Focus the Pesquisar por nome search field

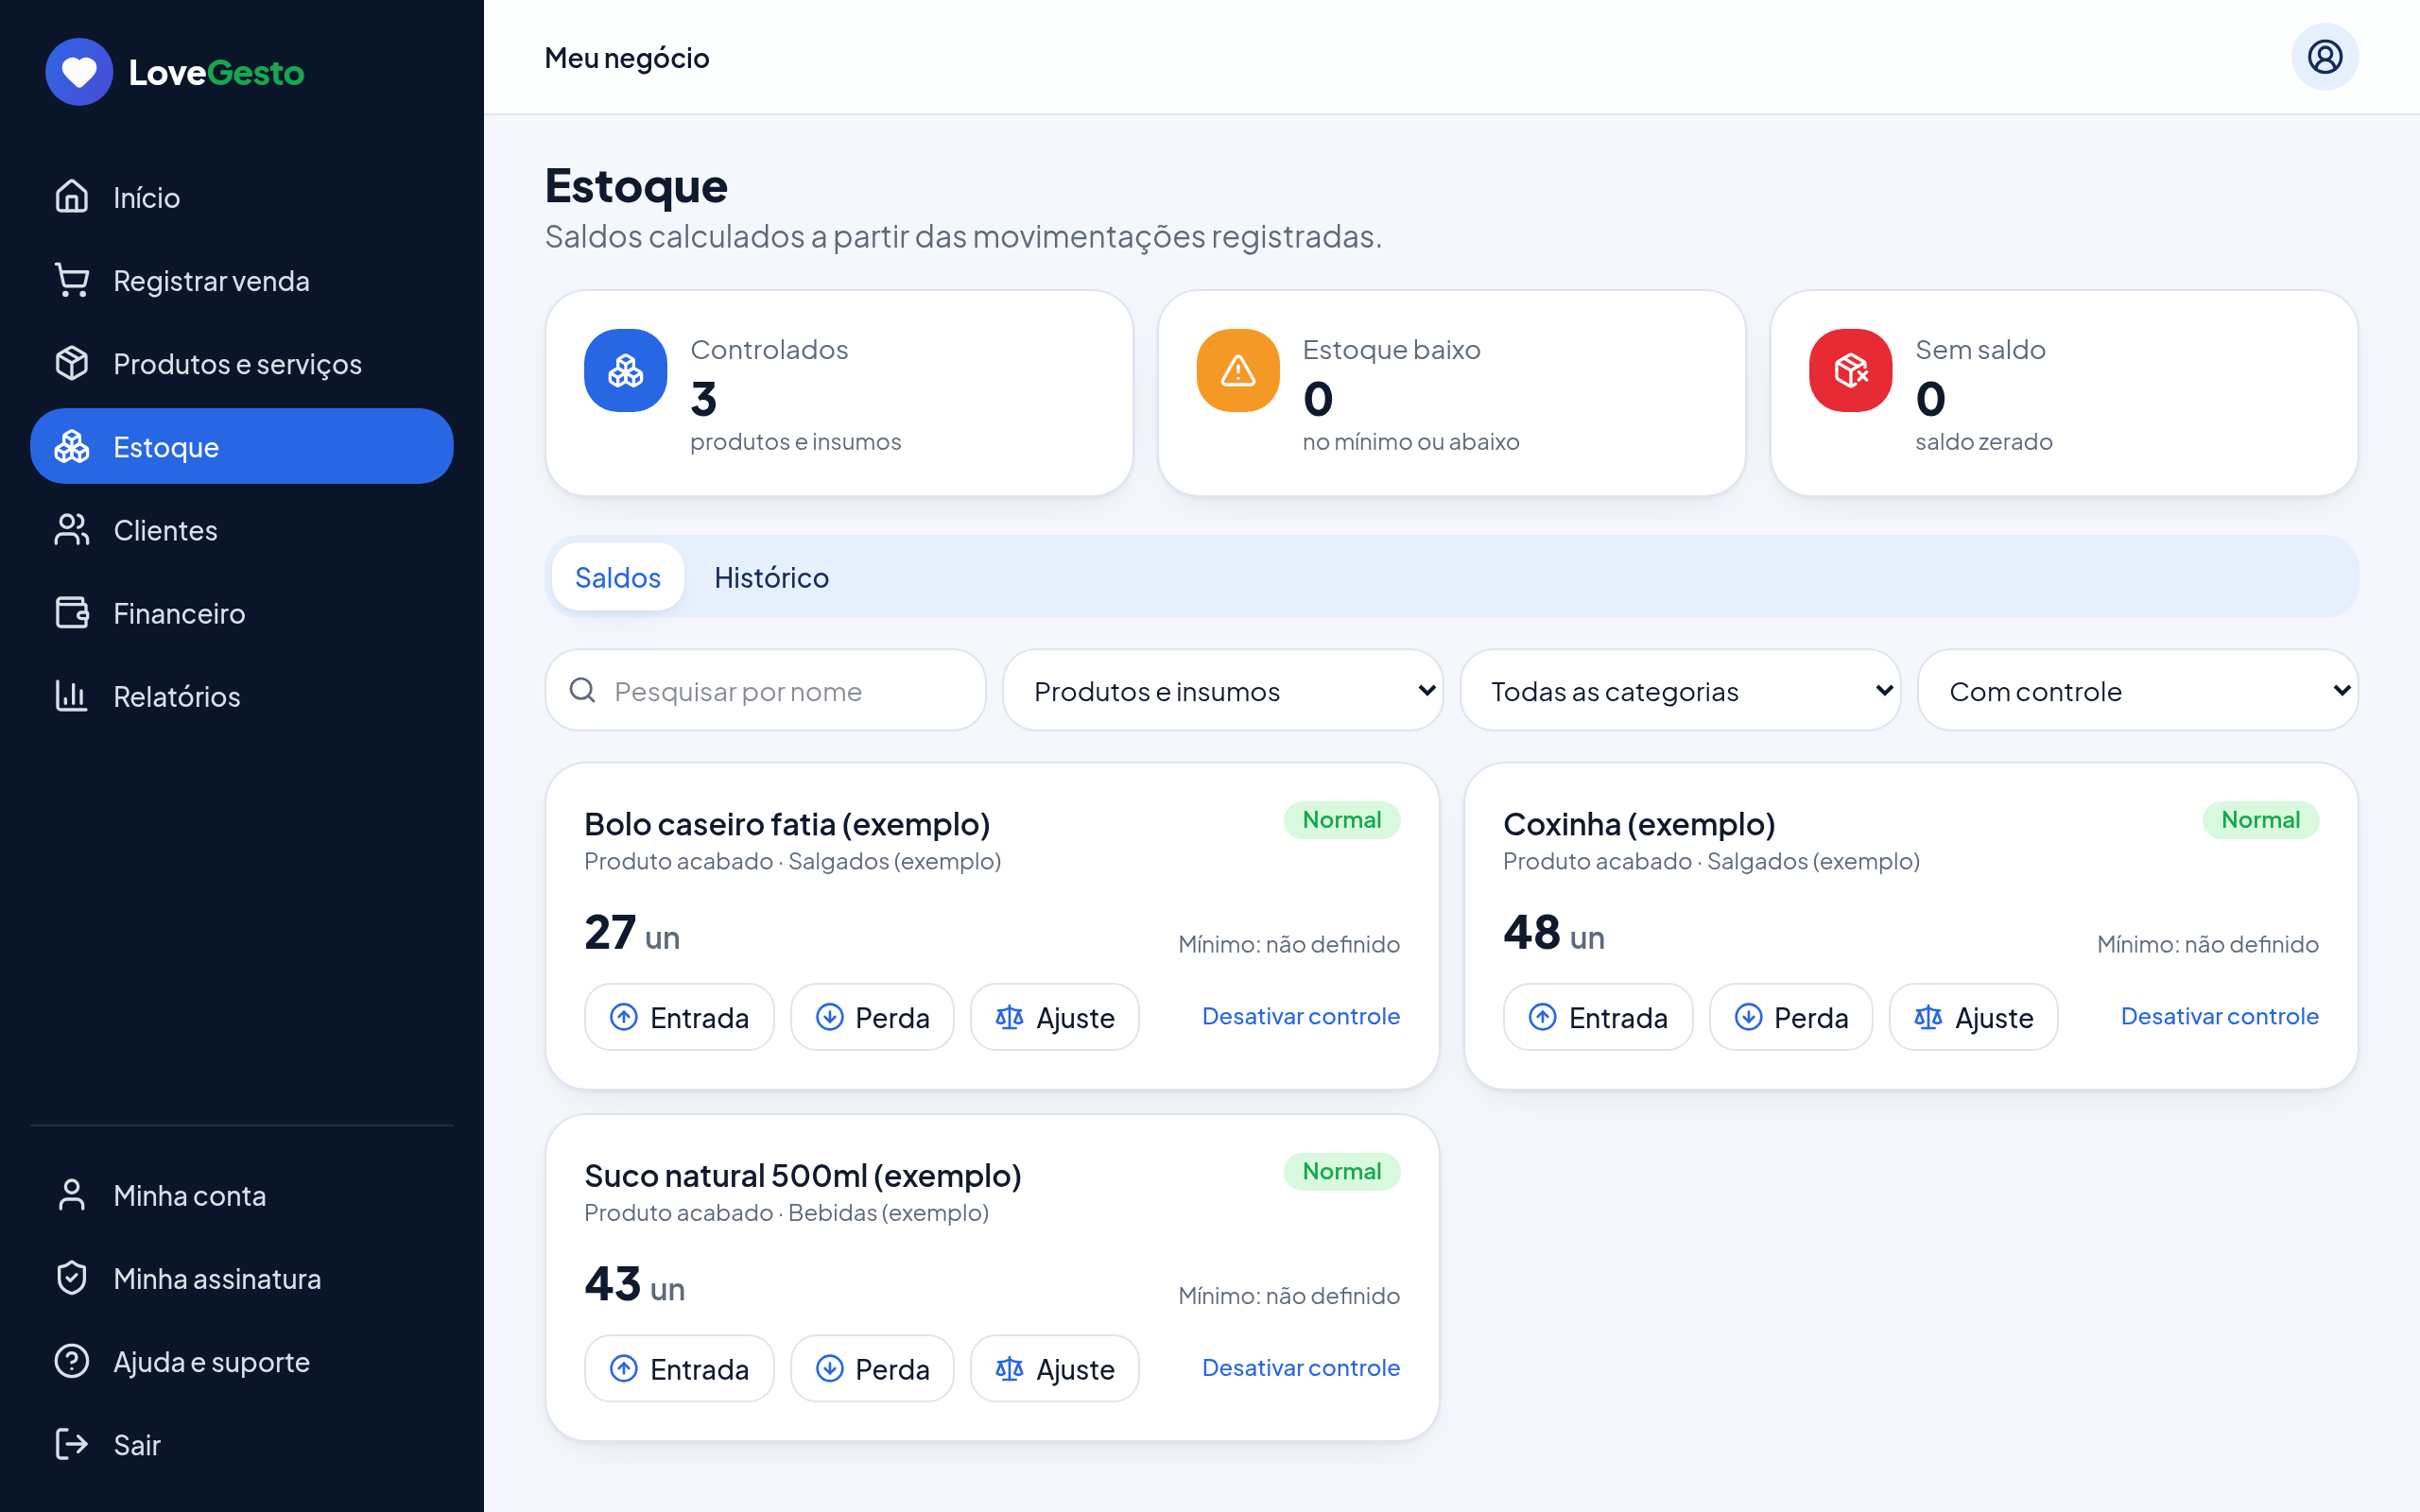(x=766, y=690)
